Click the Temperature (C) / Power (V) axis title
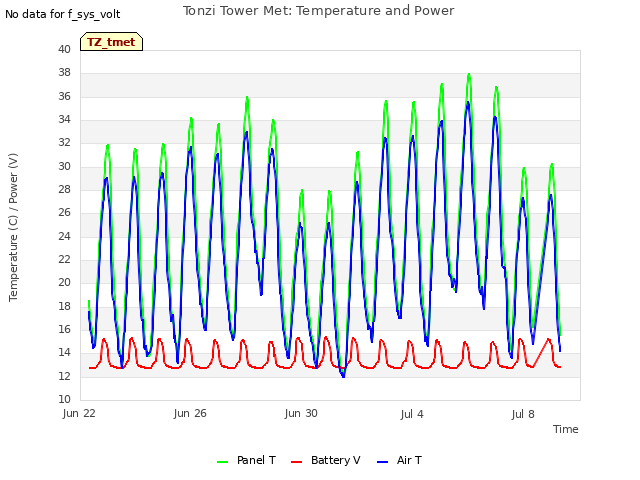Viewport: 640px width, 480px height. pos(13,227)
